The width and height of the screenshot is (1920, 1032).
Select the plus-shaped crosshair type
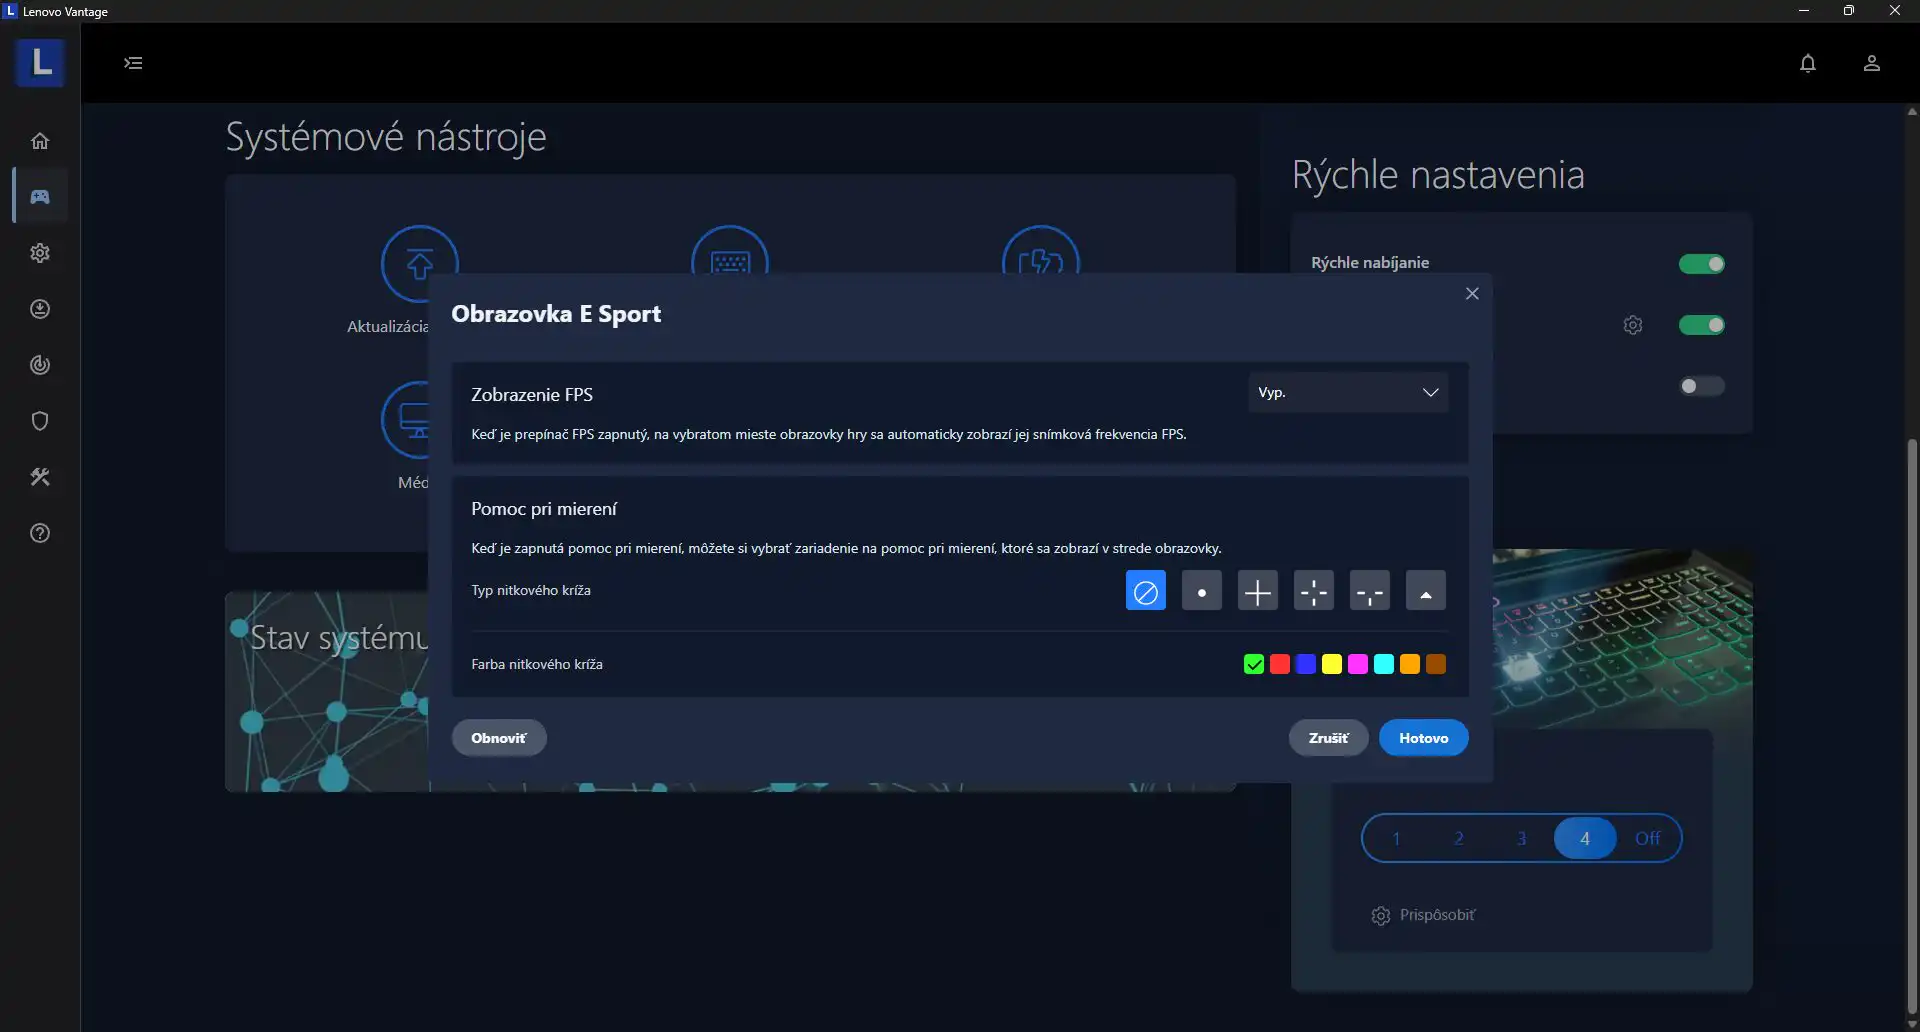tap(1257, 591)
